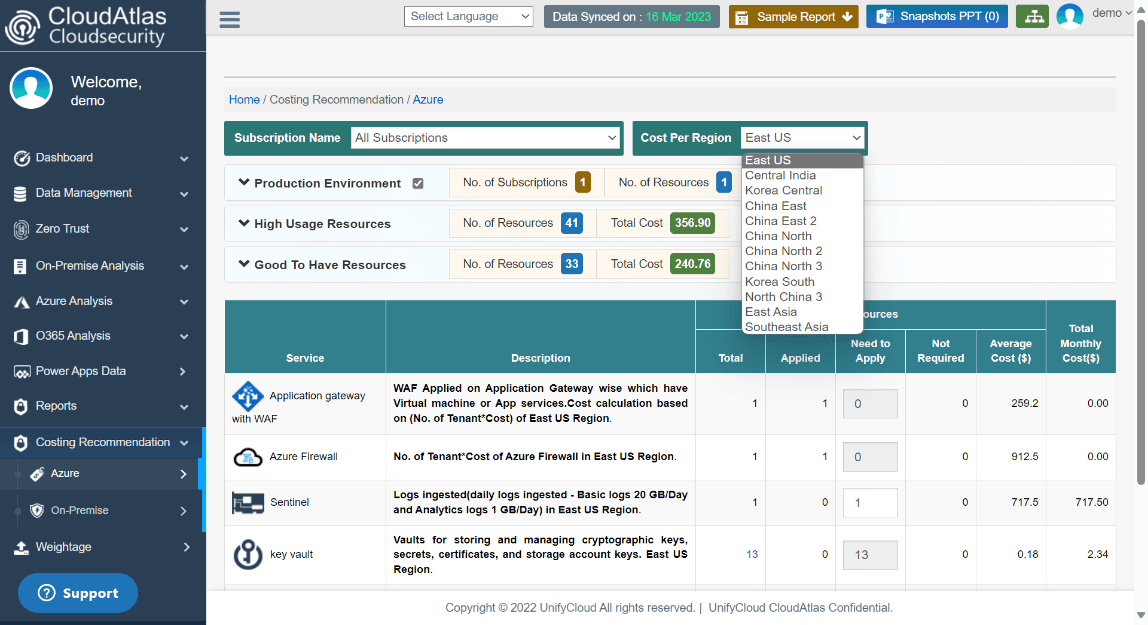
Task: Click the CloudAtlas Cloudsecurity logo
Action: point(86,26)
